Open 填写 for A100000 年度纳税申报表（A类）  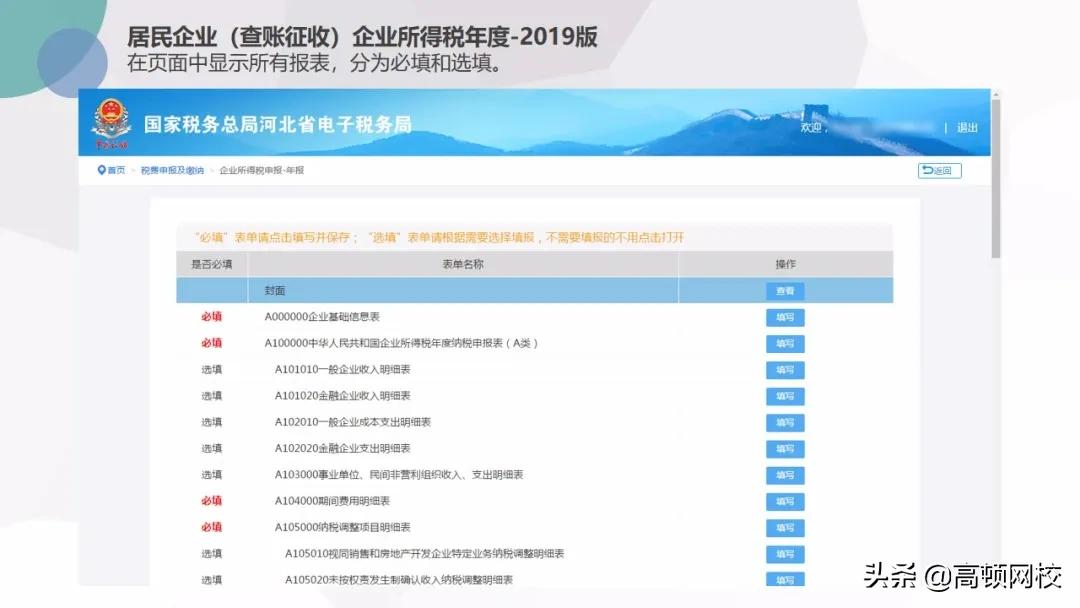pos(784,343)
